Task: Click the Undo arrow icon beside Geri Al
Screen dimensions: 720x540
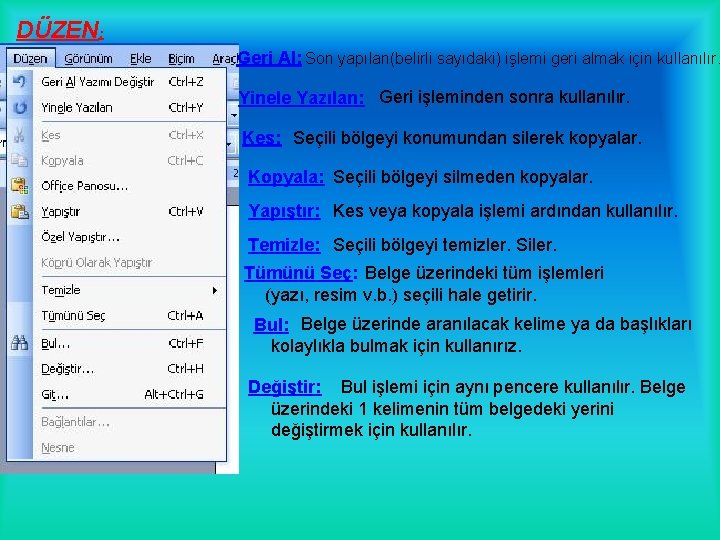Action: pos(19,82)
